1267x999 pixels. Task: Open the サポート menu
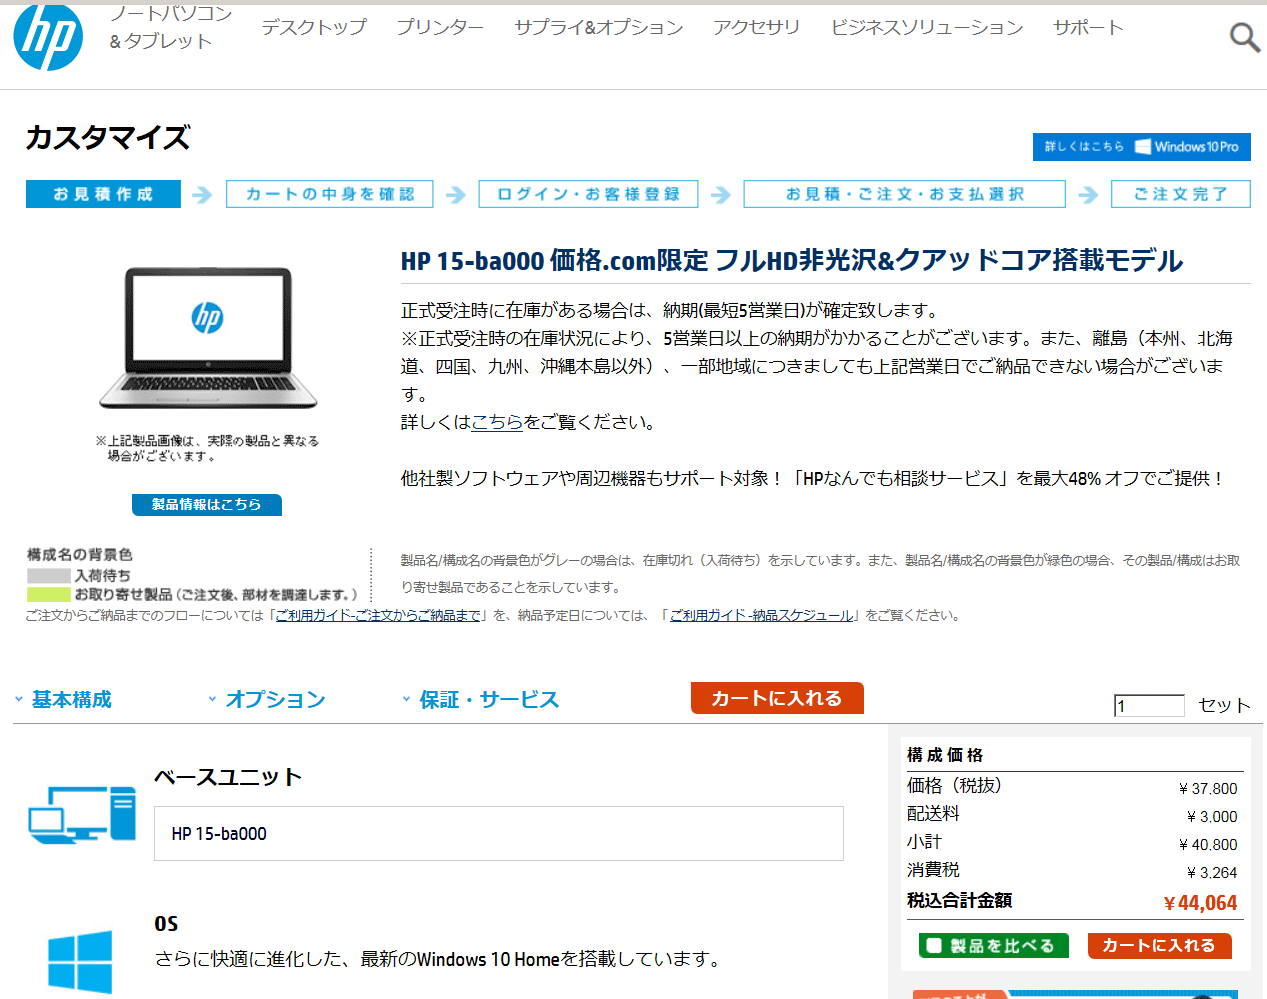pyautogui.click(x=1088, y=27)
